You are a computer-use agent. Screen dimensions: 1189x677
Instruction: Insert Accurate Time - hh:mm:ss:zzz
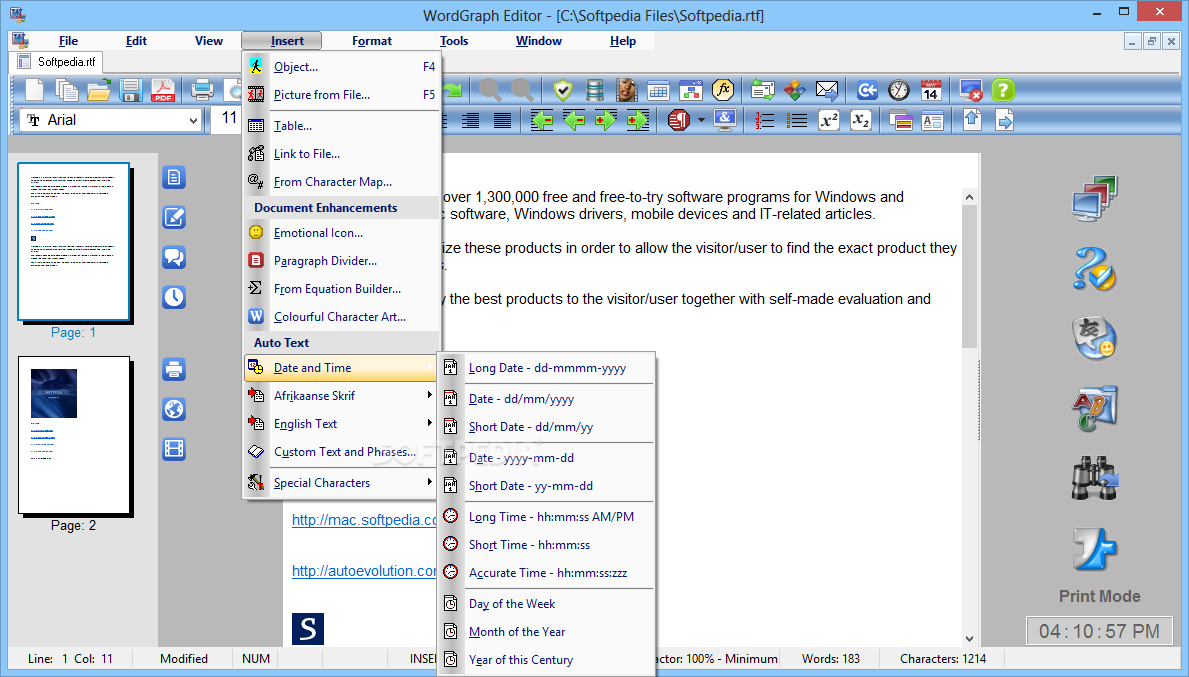(547, 573)
